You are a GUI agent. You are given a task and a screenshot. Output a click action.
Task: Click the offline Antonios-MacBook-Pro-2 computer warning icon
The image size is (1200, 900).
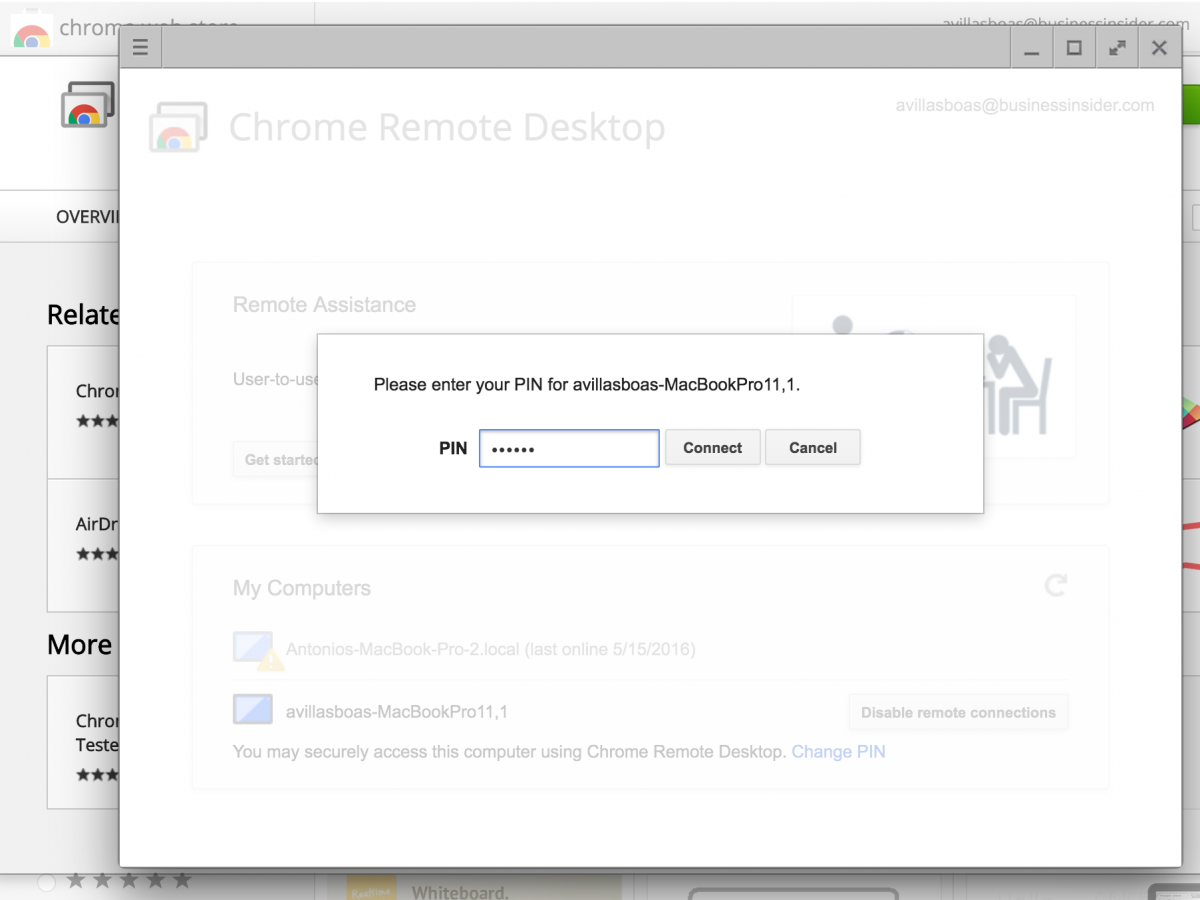coord(269,659)
